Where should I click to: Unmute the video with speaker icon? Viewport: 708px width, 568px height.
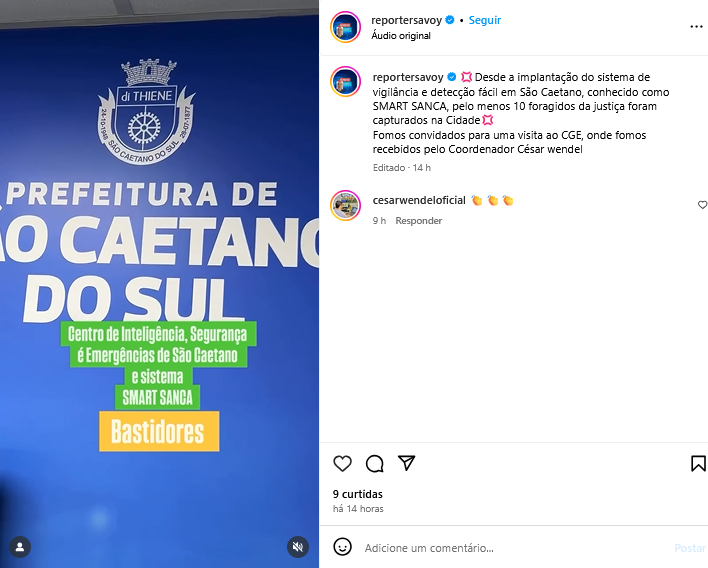[298, 547]
